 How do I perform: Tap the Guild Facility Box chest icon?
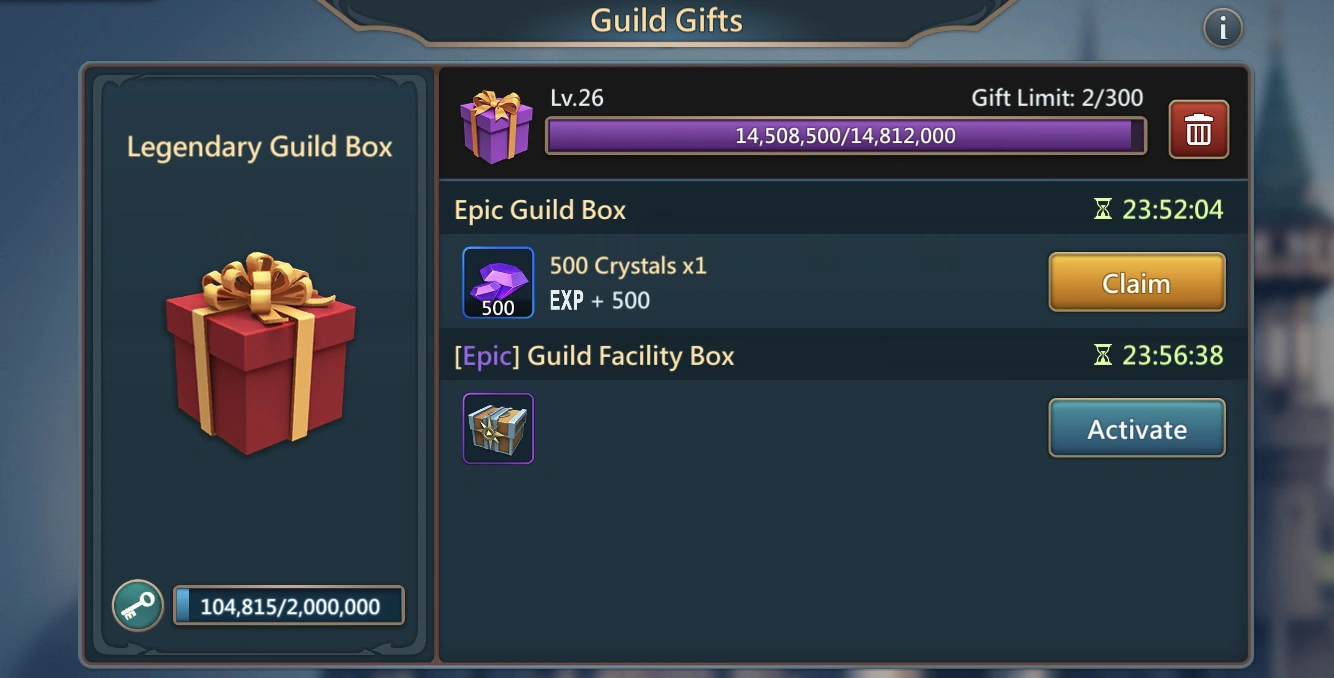pos(498,428)
